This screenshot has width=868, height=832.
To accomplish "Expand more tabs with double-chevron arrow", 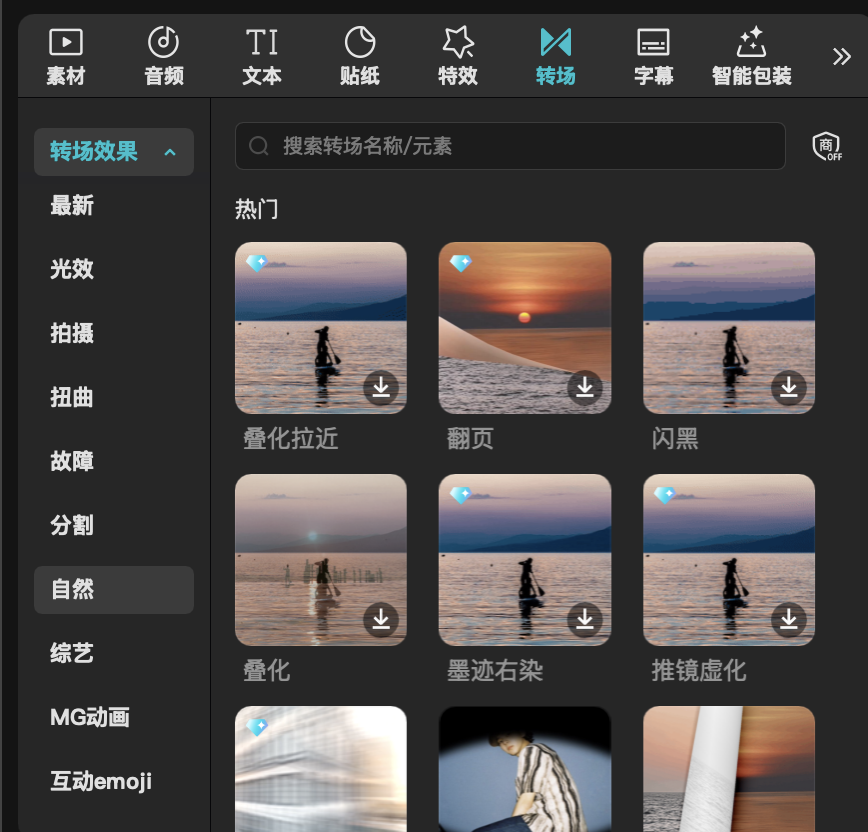I will pos(841,56).
